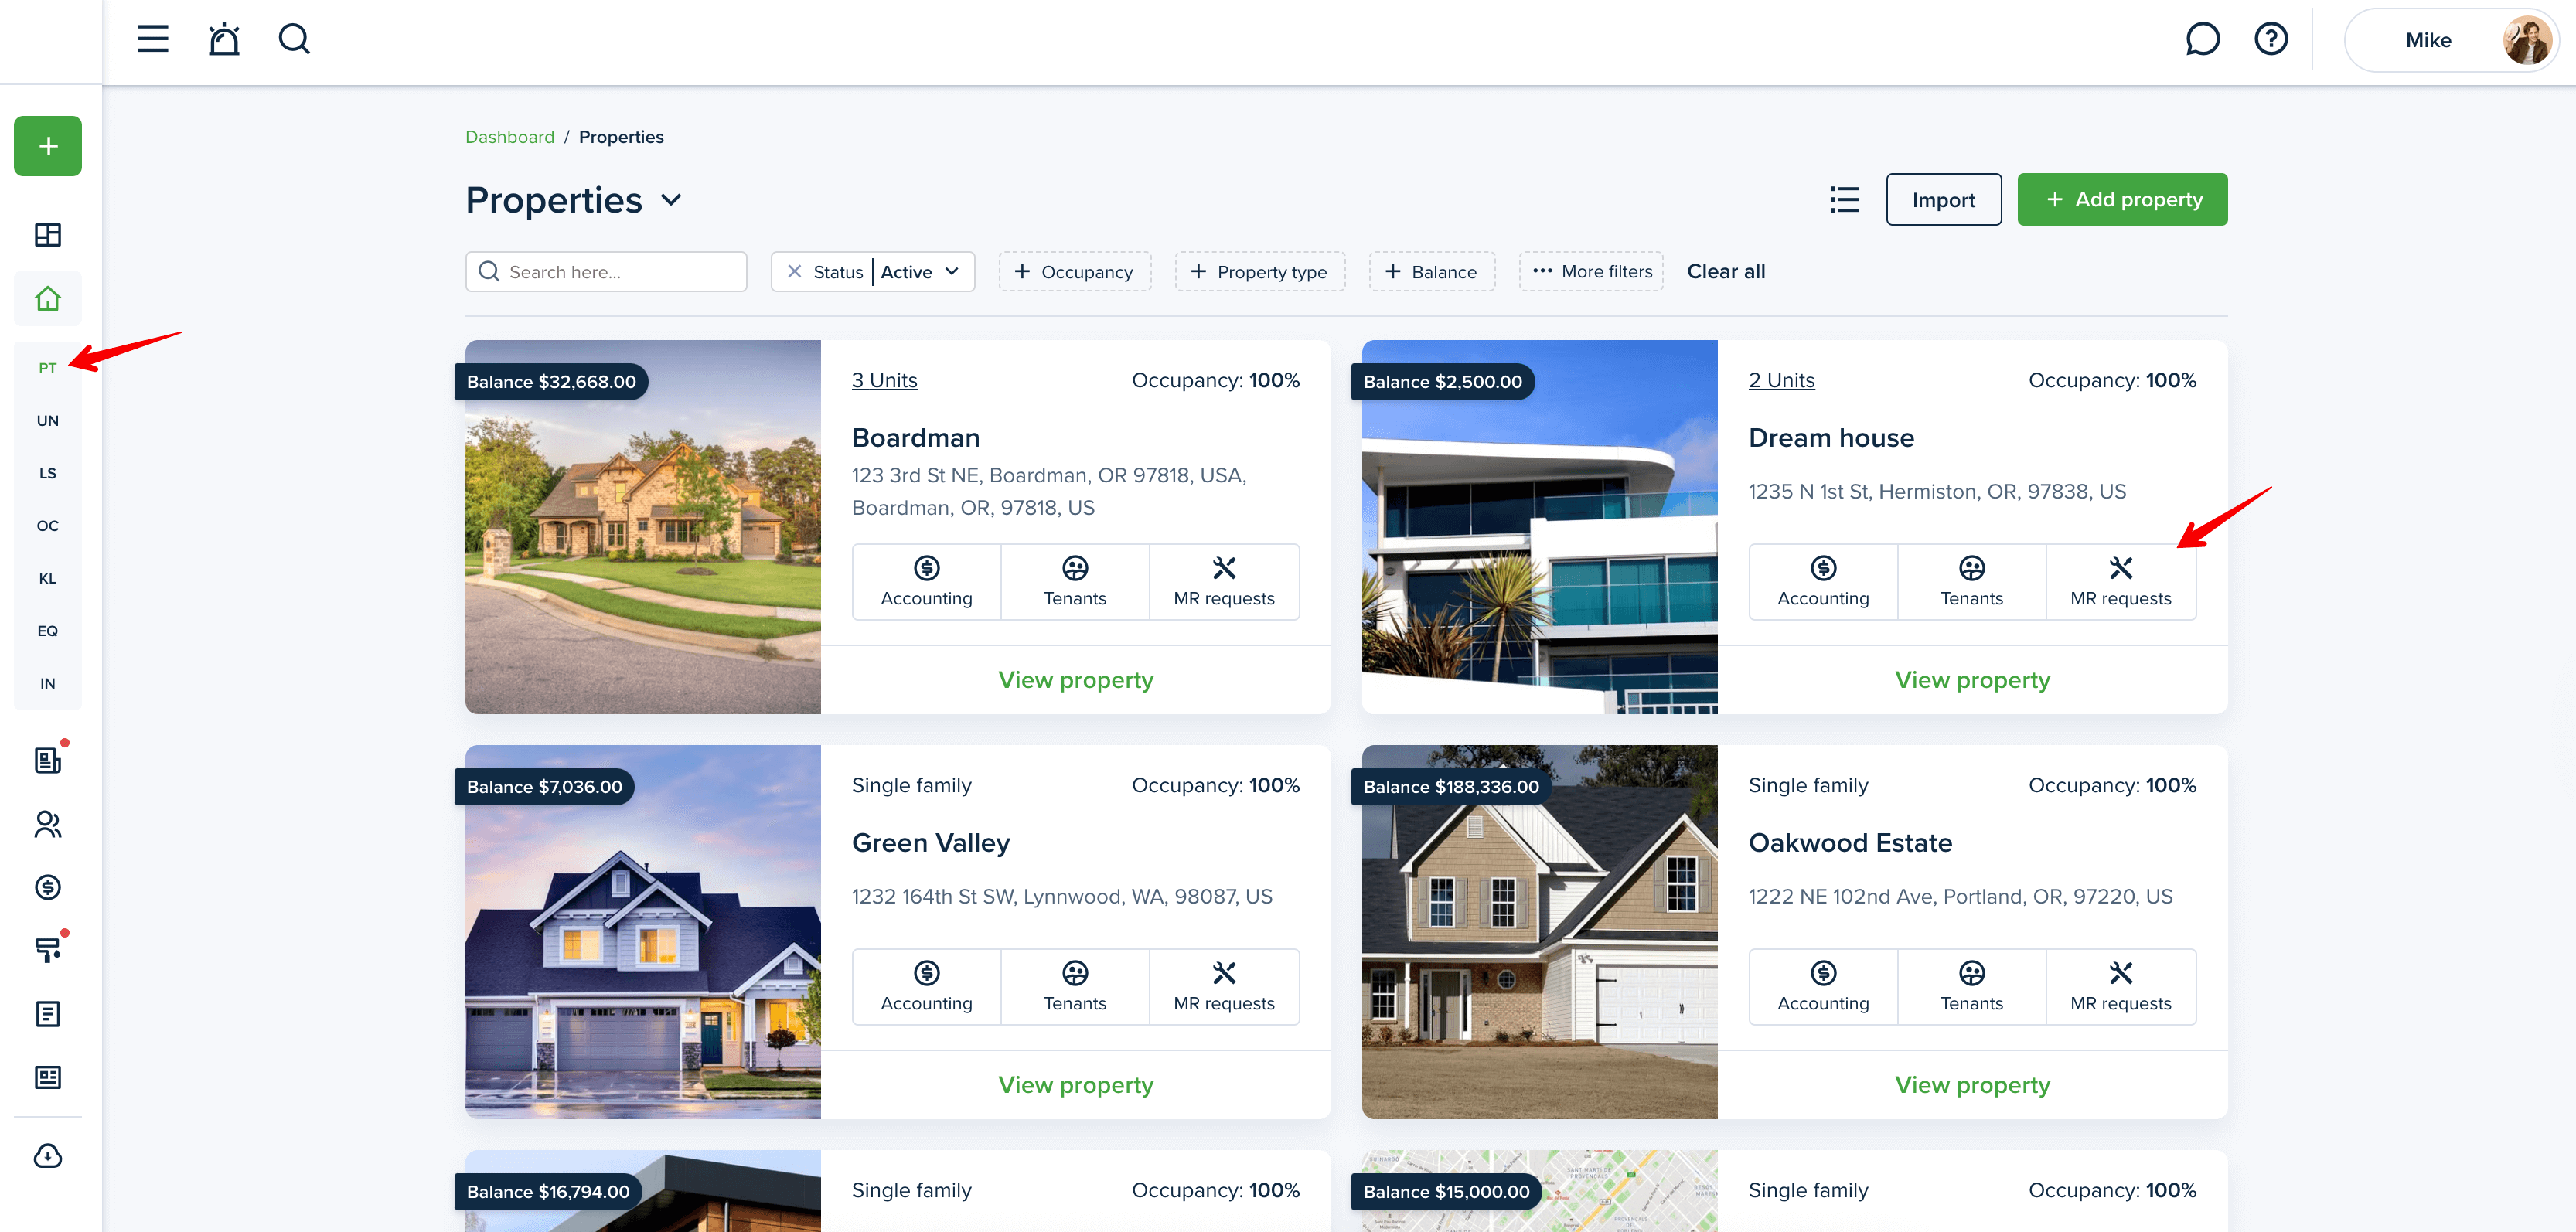Viewport: 2576px width, 1232px height.
Task: Select the UN sidebar submenu item
Action: click(48, 420)
